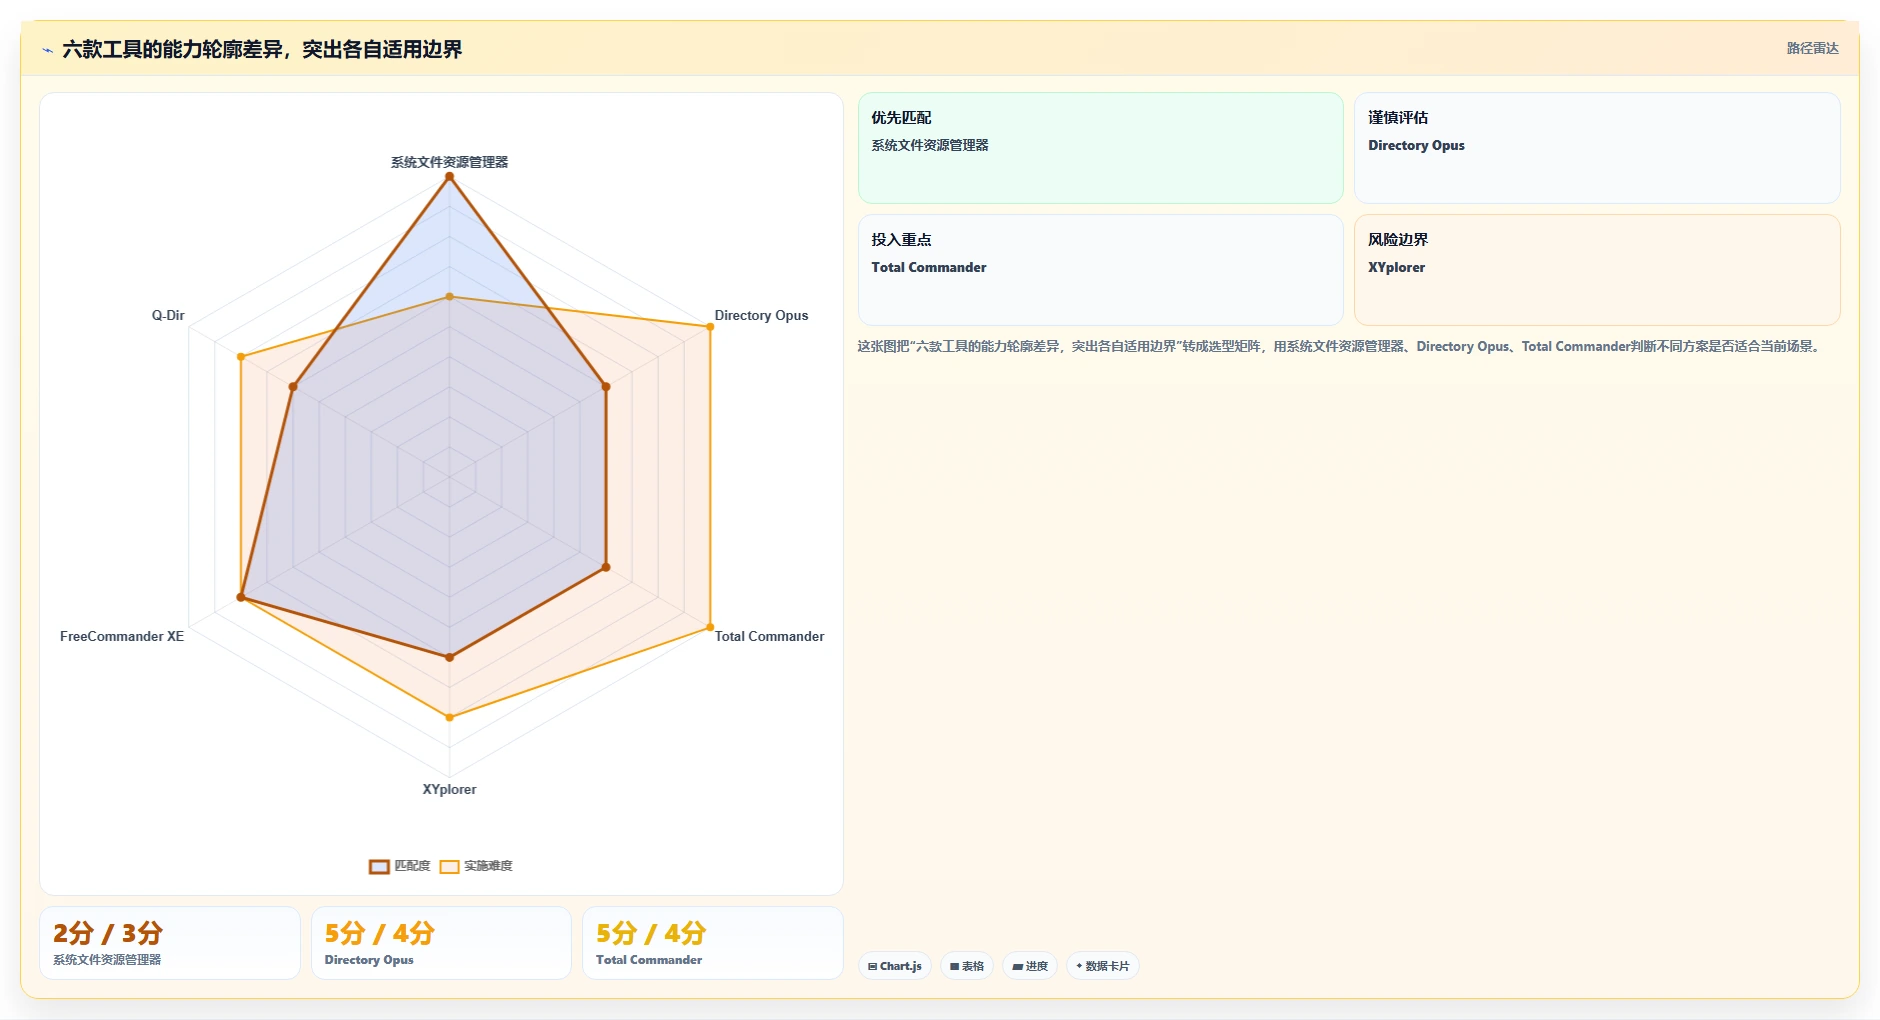Click the 系统文件资源管理器 radar axis label
Image resolution: width=1880 pixels, height=1020 pixels.
coord(449,162)
